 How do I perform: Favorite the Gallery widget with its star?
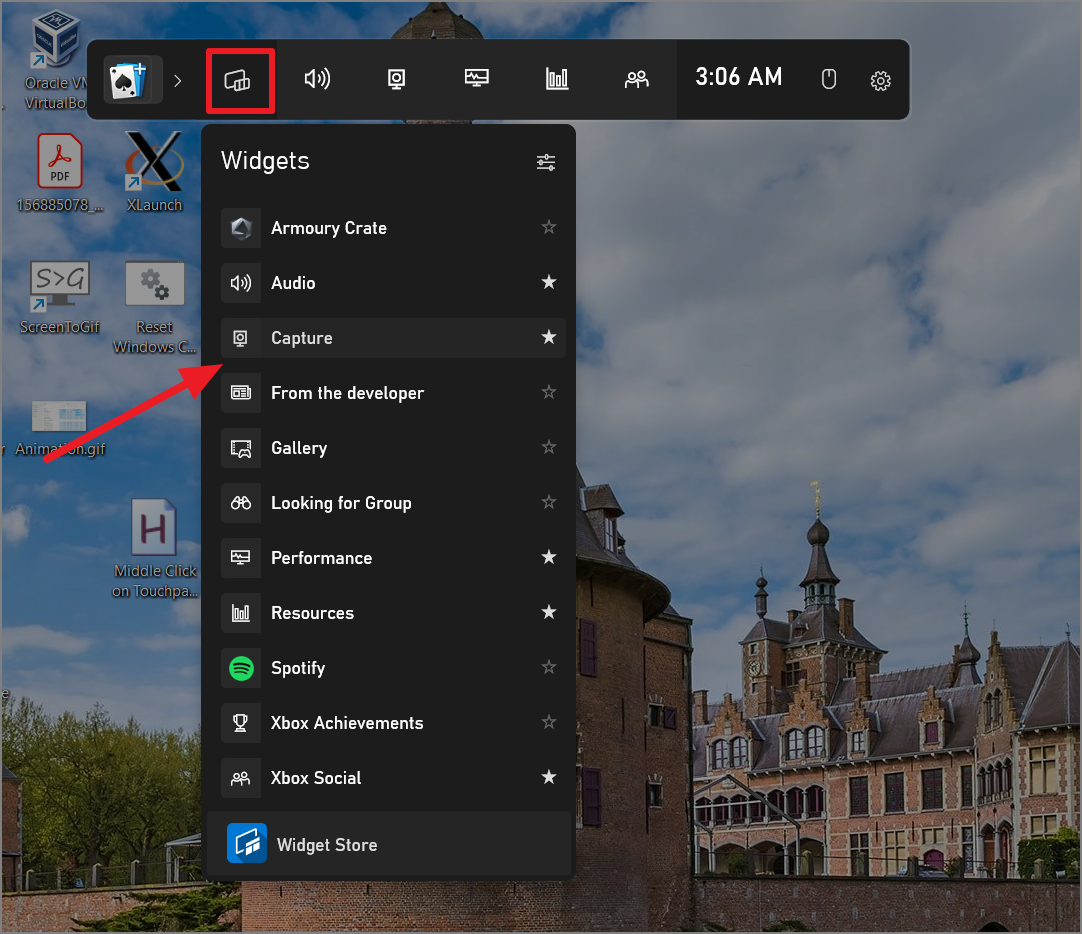[x=548, y=447]
